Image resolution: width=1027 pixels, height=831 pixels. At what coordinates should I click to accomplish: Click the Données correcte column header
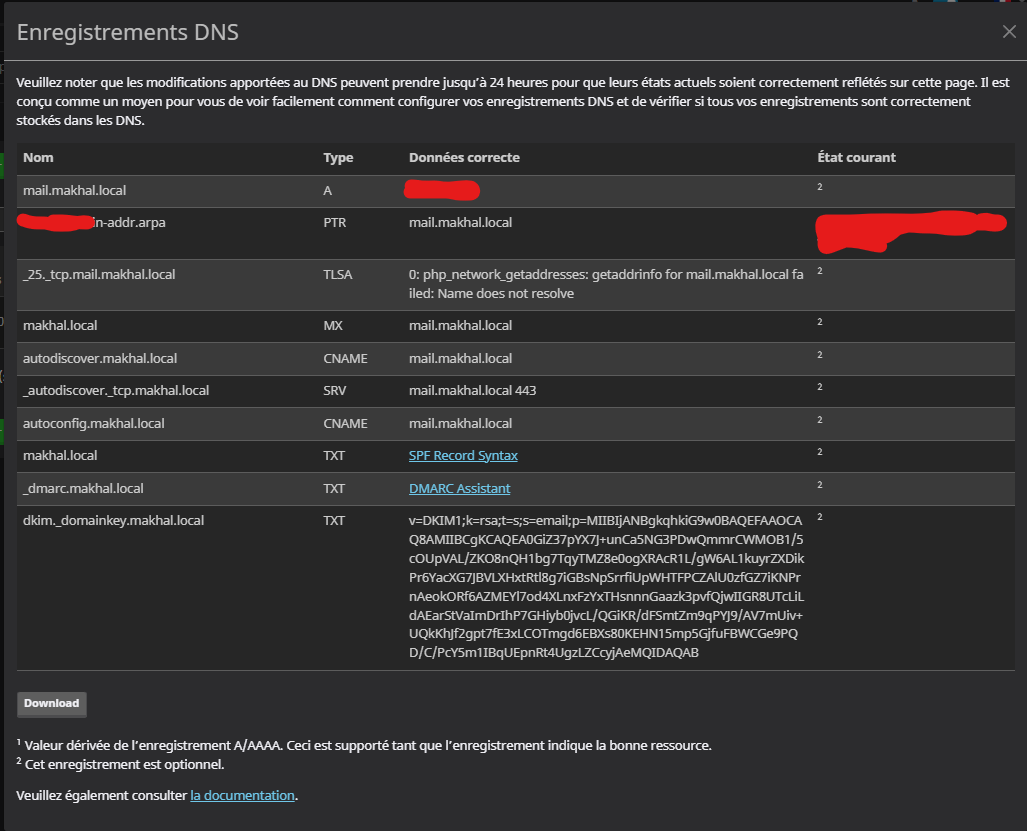point(464,158)
